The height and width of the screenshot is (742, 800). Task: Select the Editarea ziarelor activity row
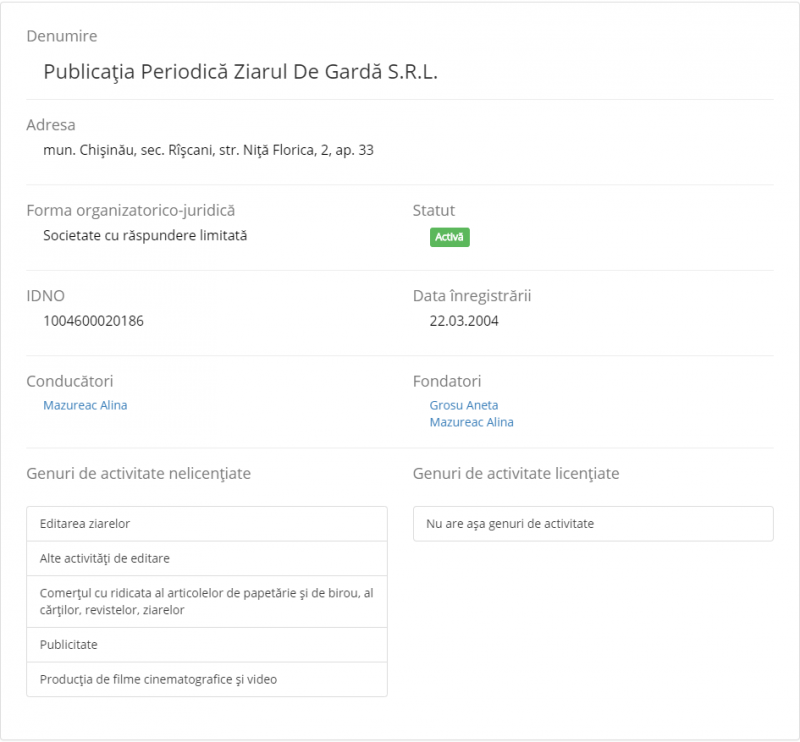pos(207,524)
